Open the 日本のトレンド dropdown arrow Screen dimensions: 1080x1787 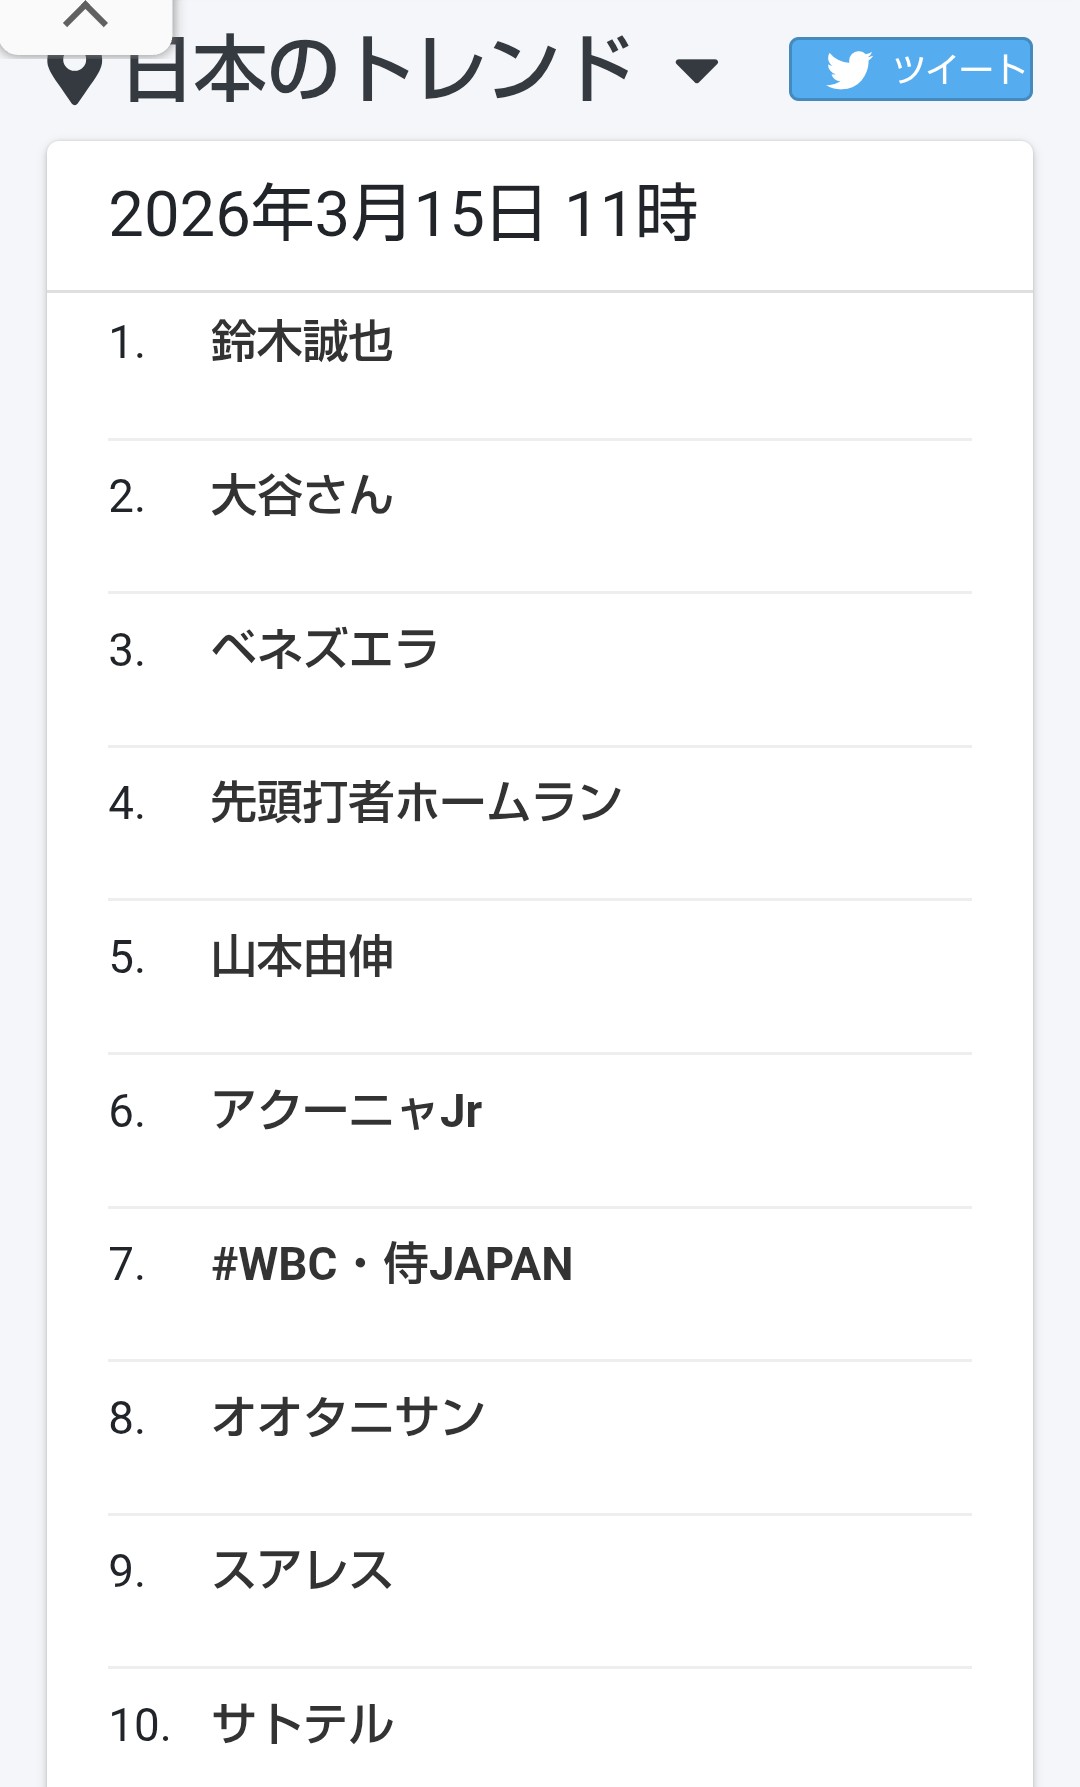pos(697,71)
